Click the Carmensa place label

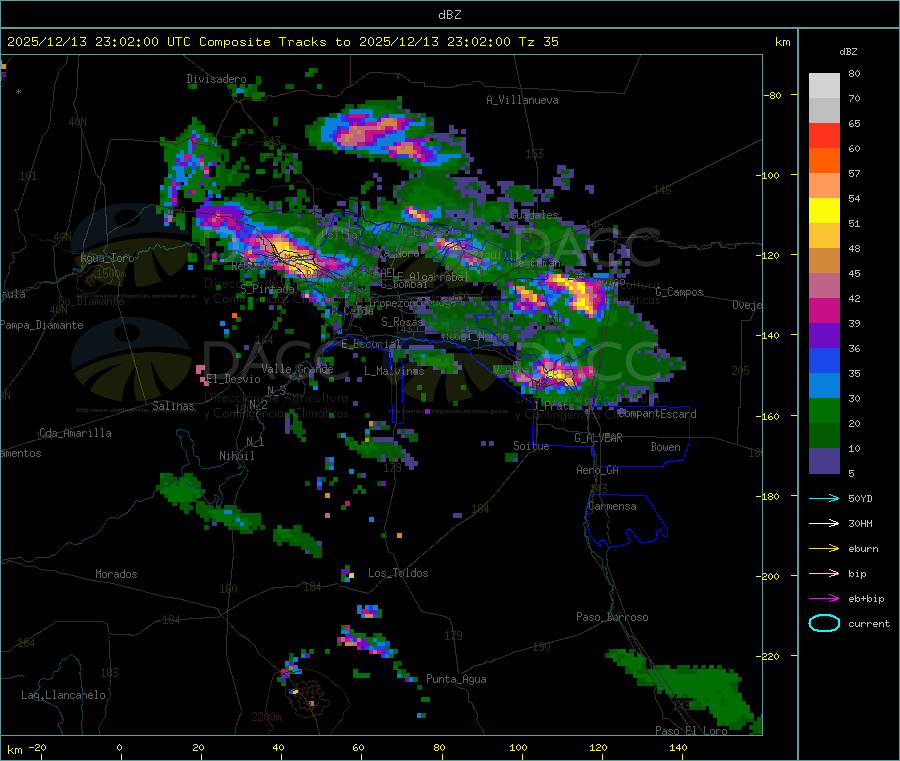pos(612,506)
